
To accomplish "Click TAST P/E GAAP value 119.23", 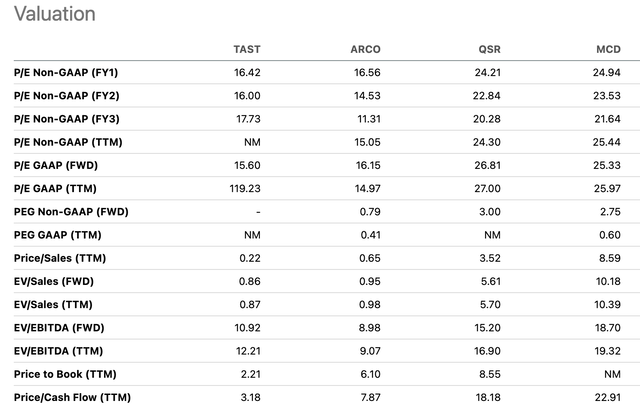I will (x=245, y=188).
